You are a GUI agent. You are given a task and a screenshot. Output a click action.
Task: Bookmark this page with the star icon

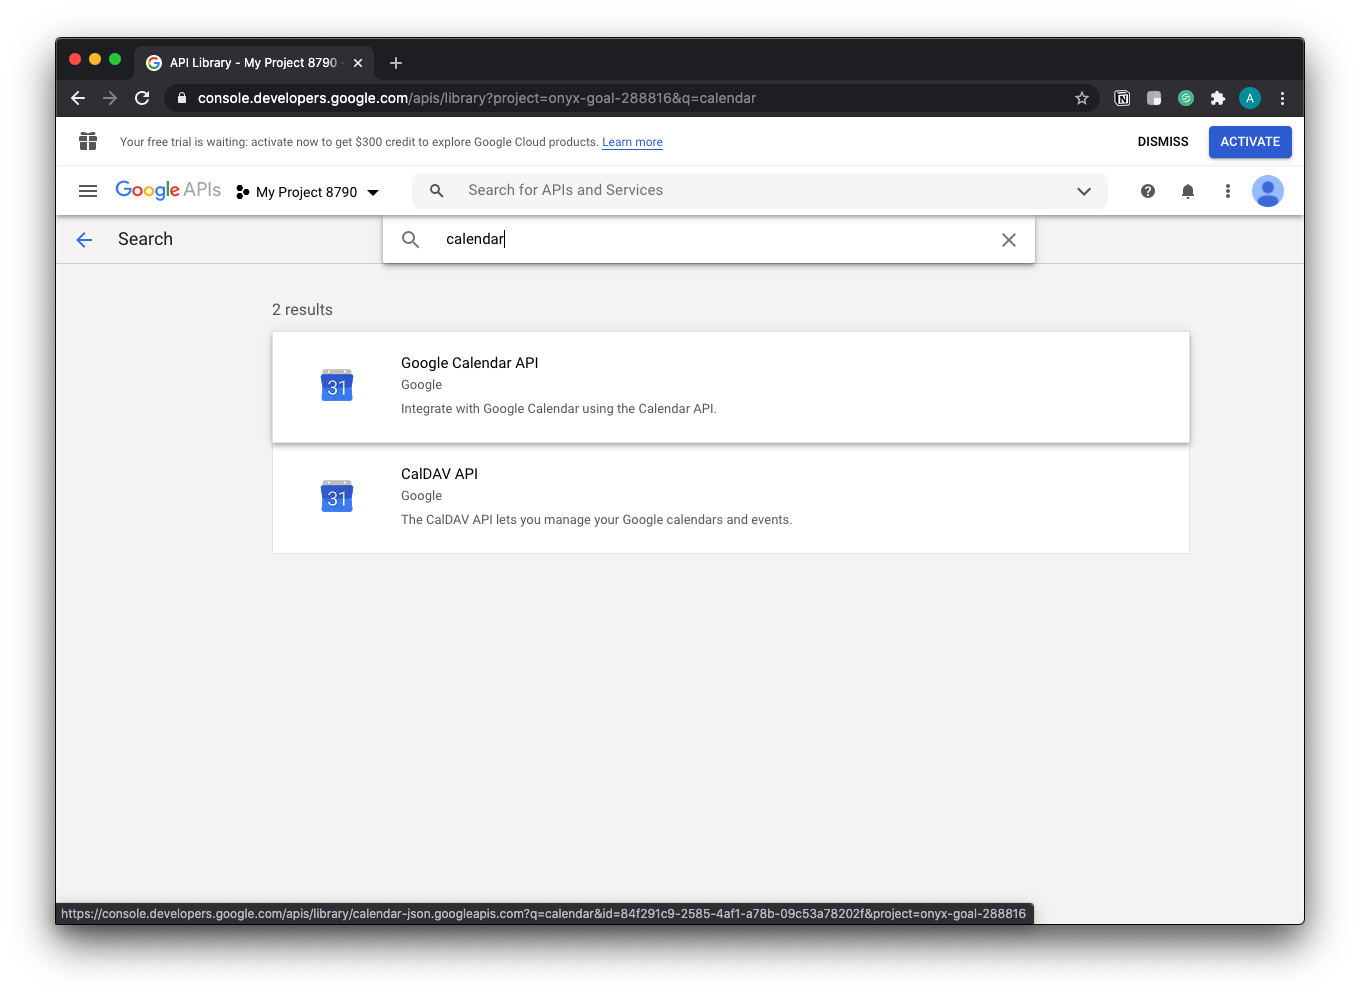(x=1081, y=98)
